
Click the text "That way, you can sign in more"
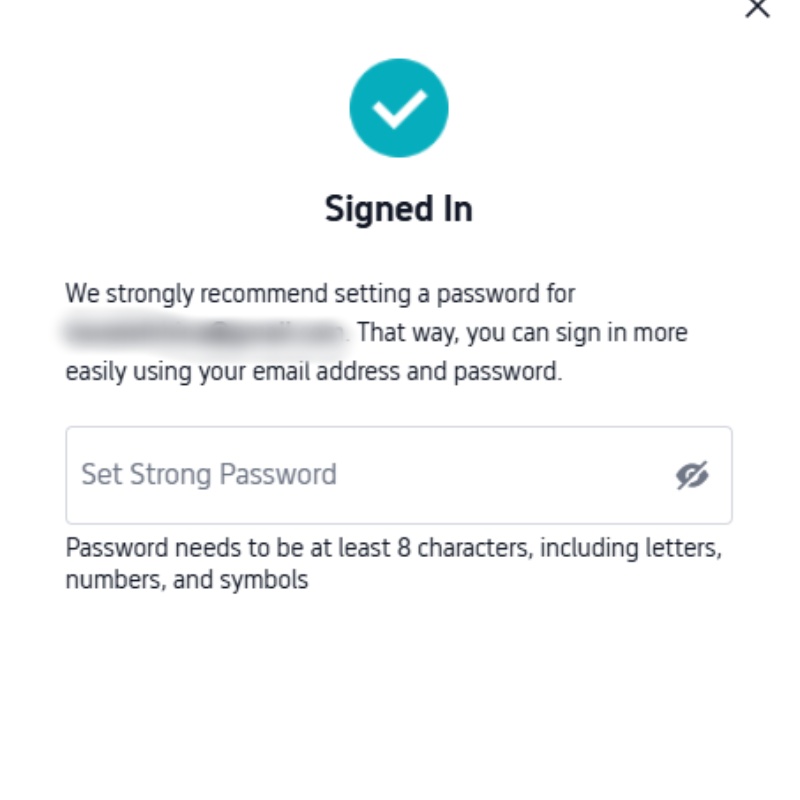(x=522, y=333)
